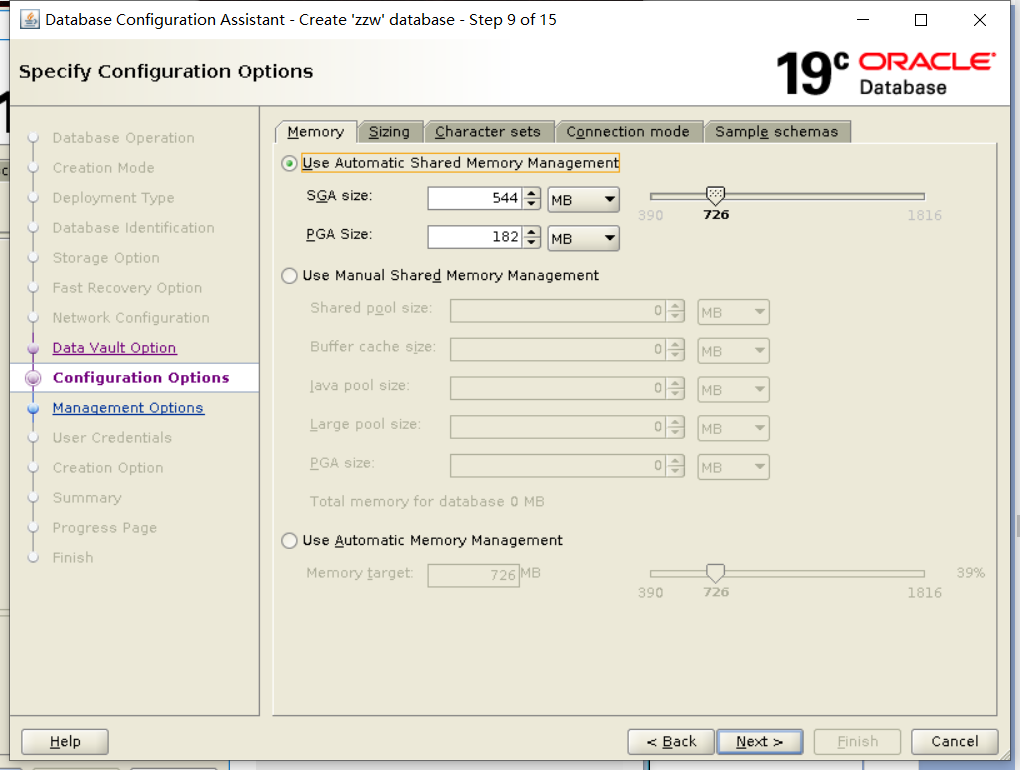1020x770 pixels.
Task: Click 'User Credentials' step text
Action: [x=112, y=438]
